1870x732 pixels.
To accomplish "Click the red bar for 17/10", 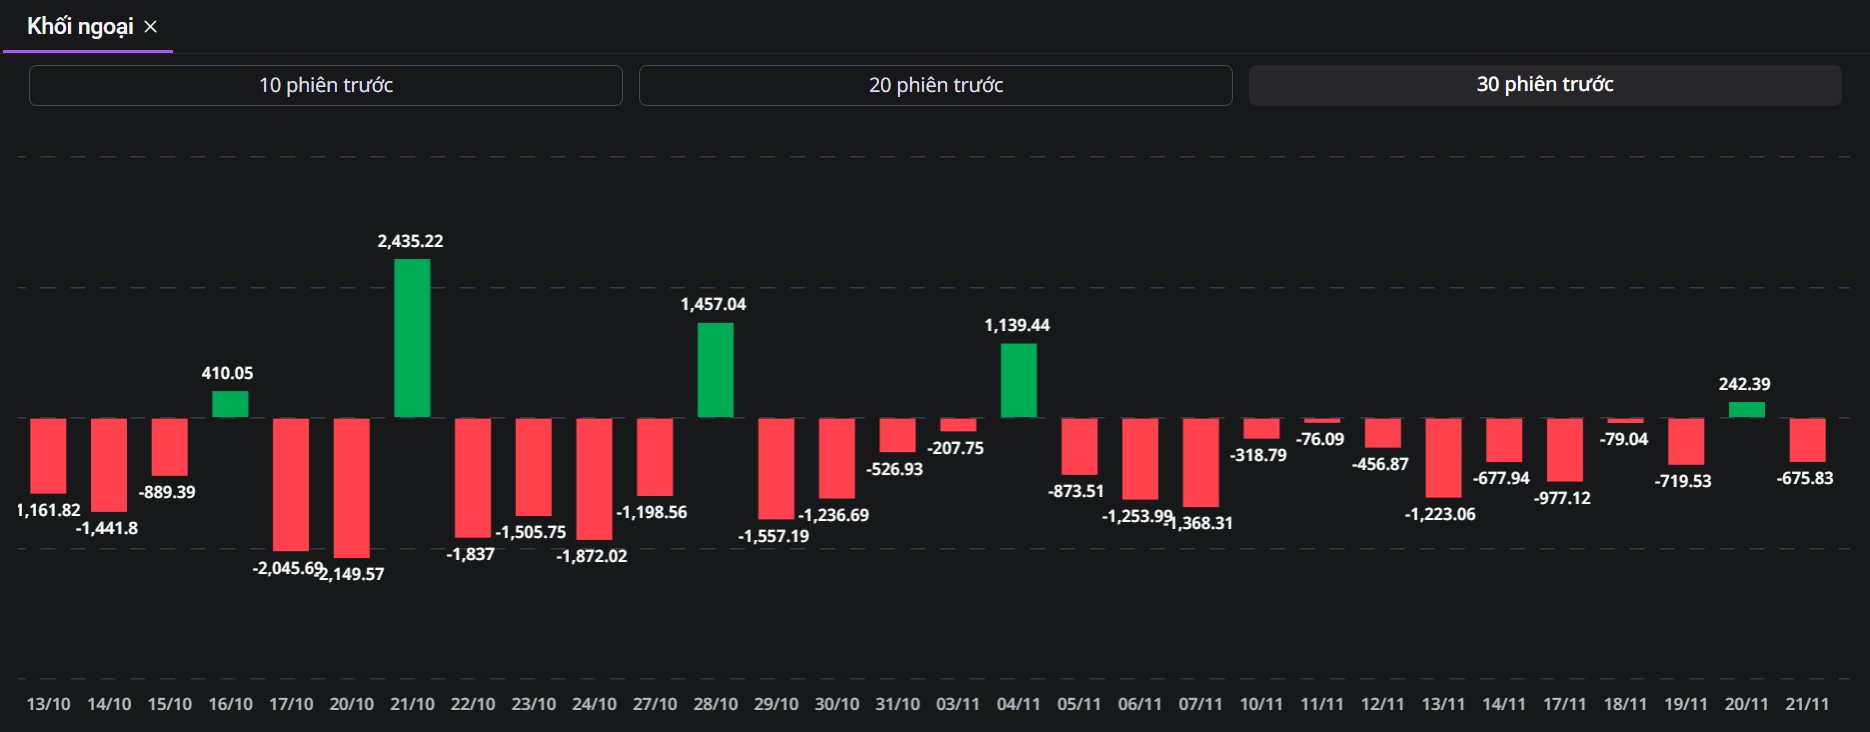I will (291, 484).
